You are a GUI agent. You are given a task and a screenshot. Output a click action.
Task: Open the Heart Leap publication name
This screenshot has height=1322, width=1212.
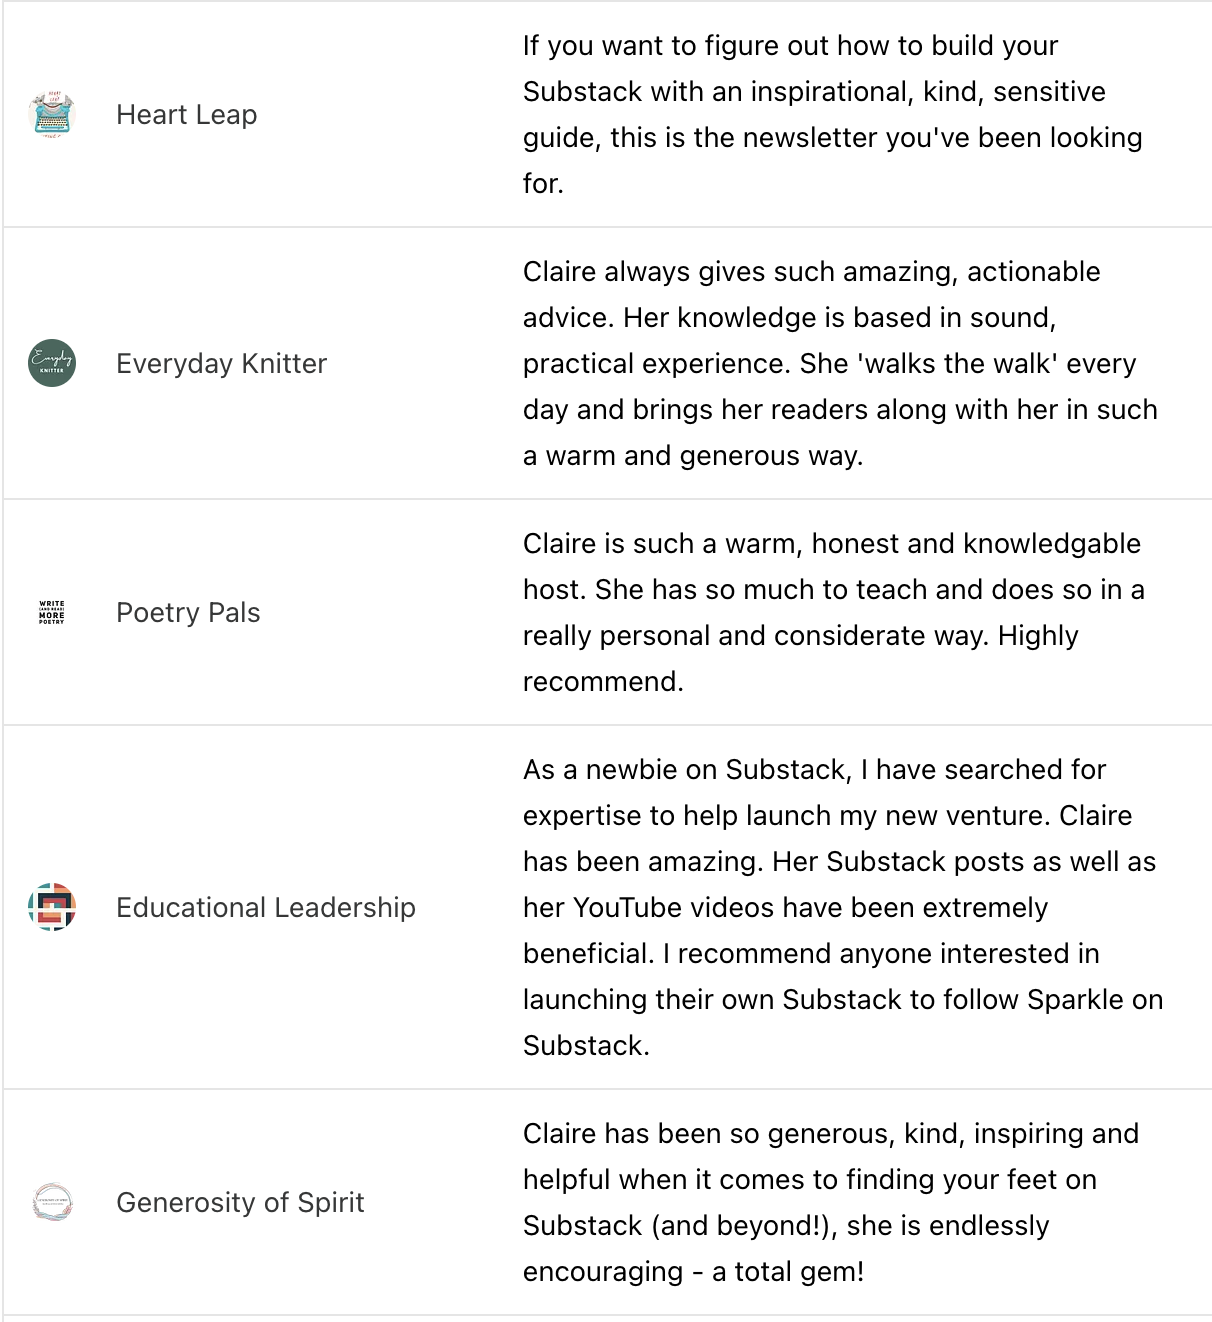click(187, 114)
